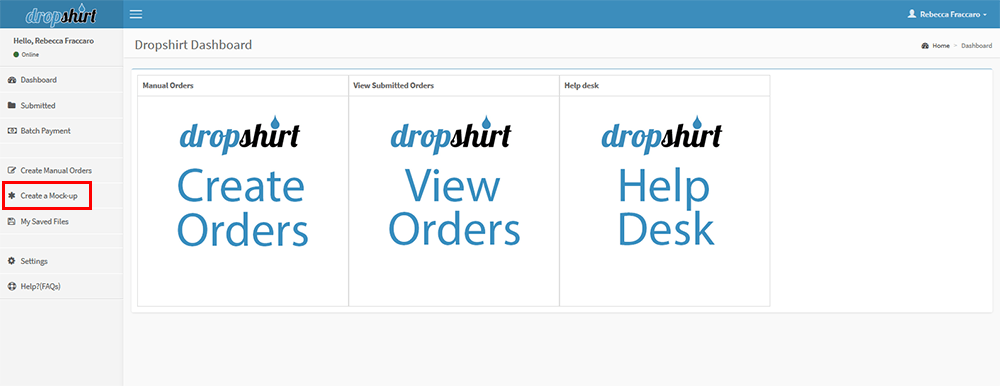Click the Create Manual Orders edit icon

click(x=11, y=170)
